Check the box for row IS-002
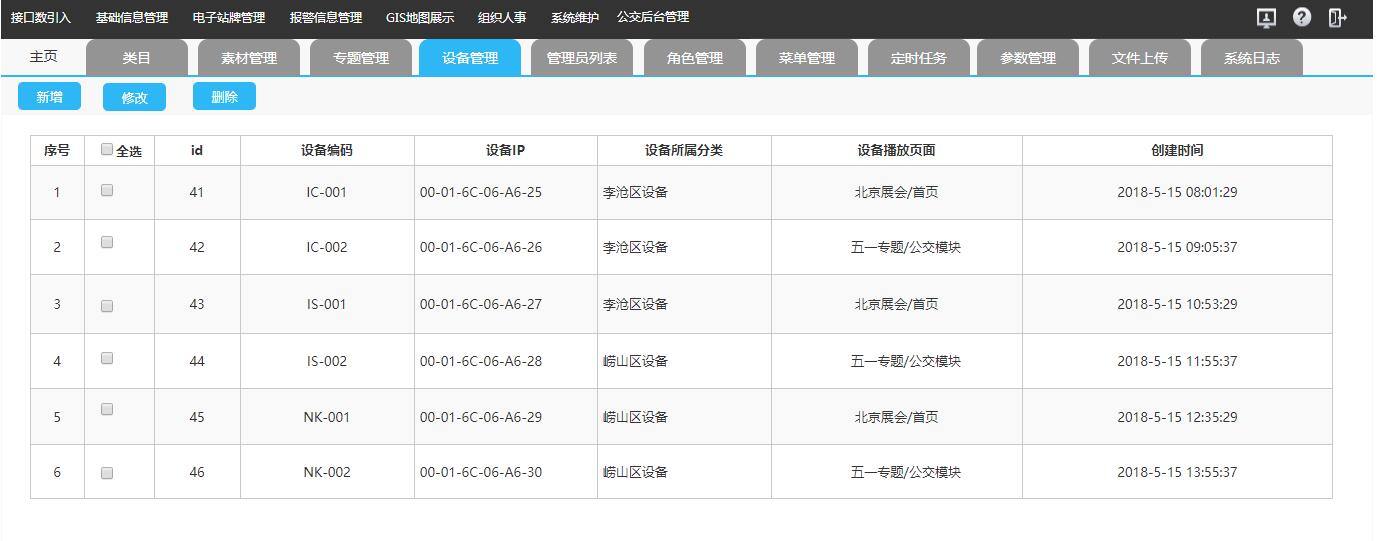 108,358
